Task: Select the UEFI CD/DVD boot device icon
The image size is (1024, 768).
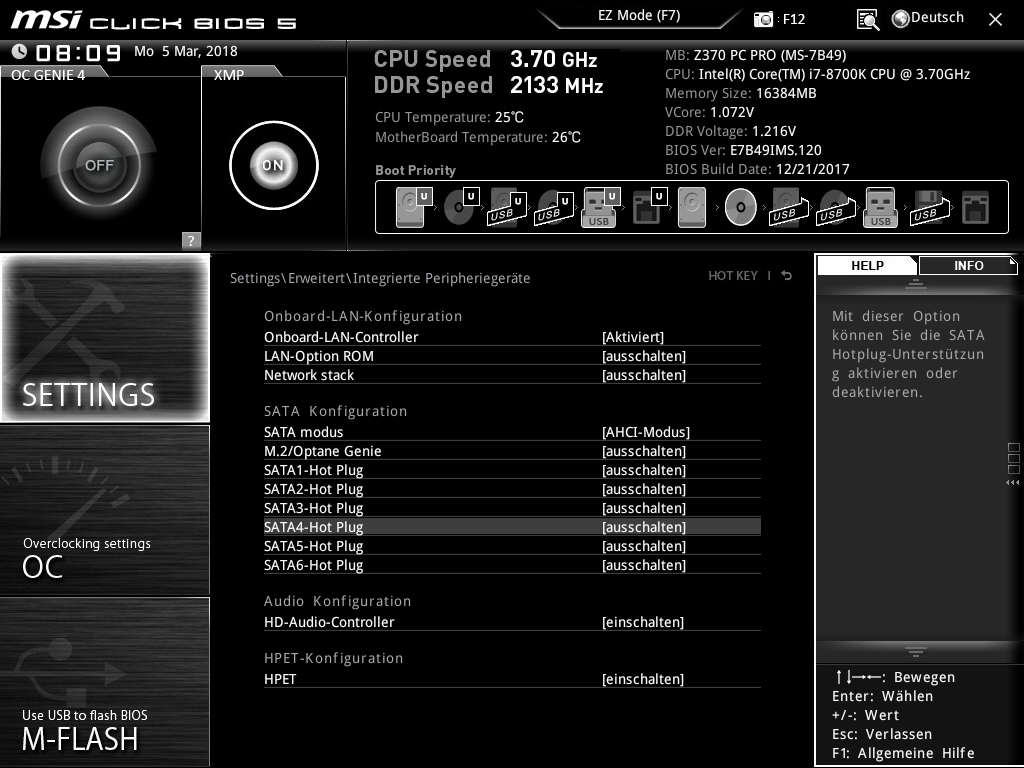Action: (460, 207)
